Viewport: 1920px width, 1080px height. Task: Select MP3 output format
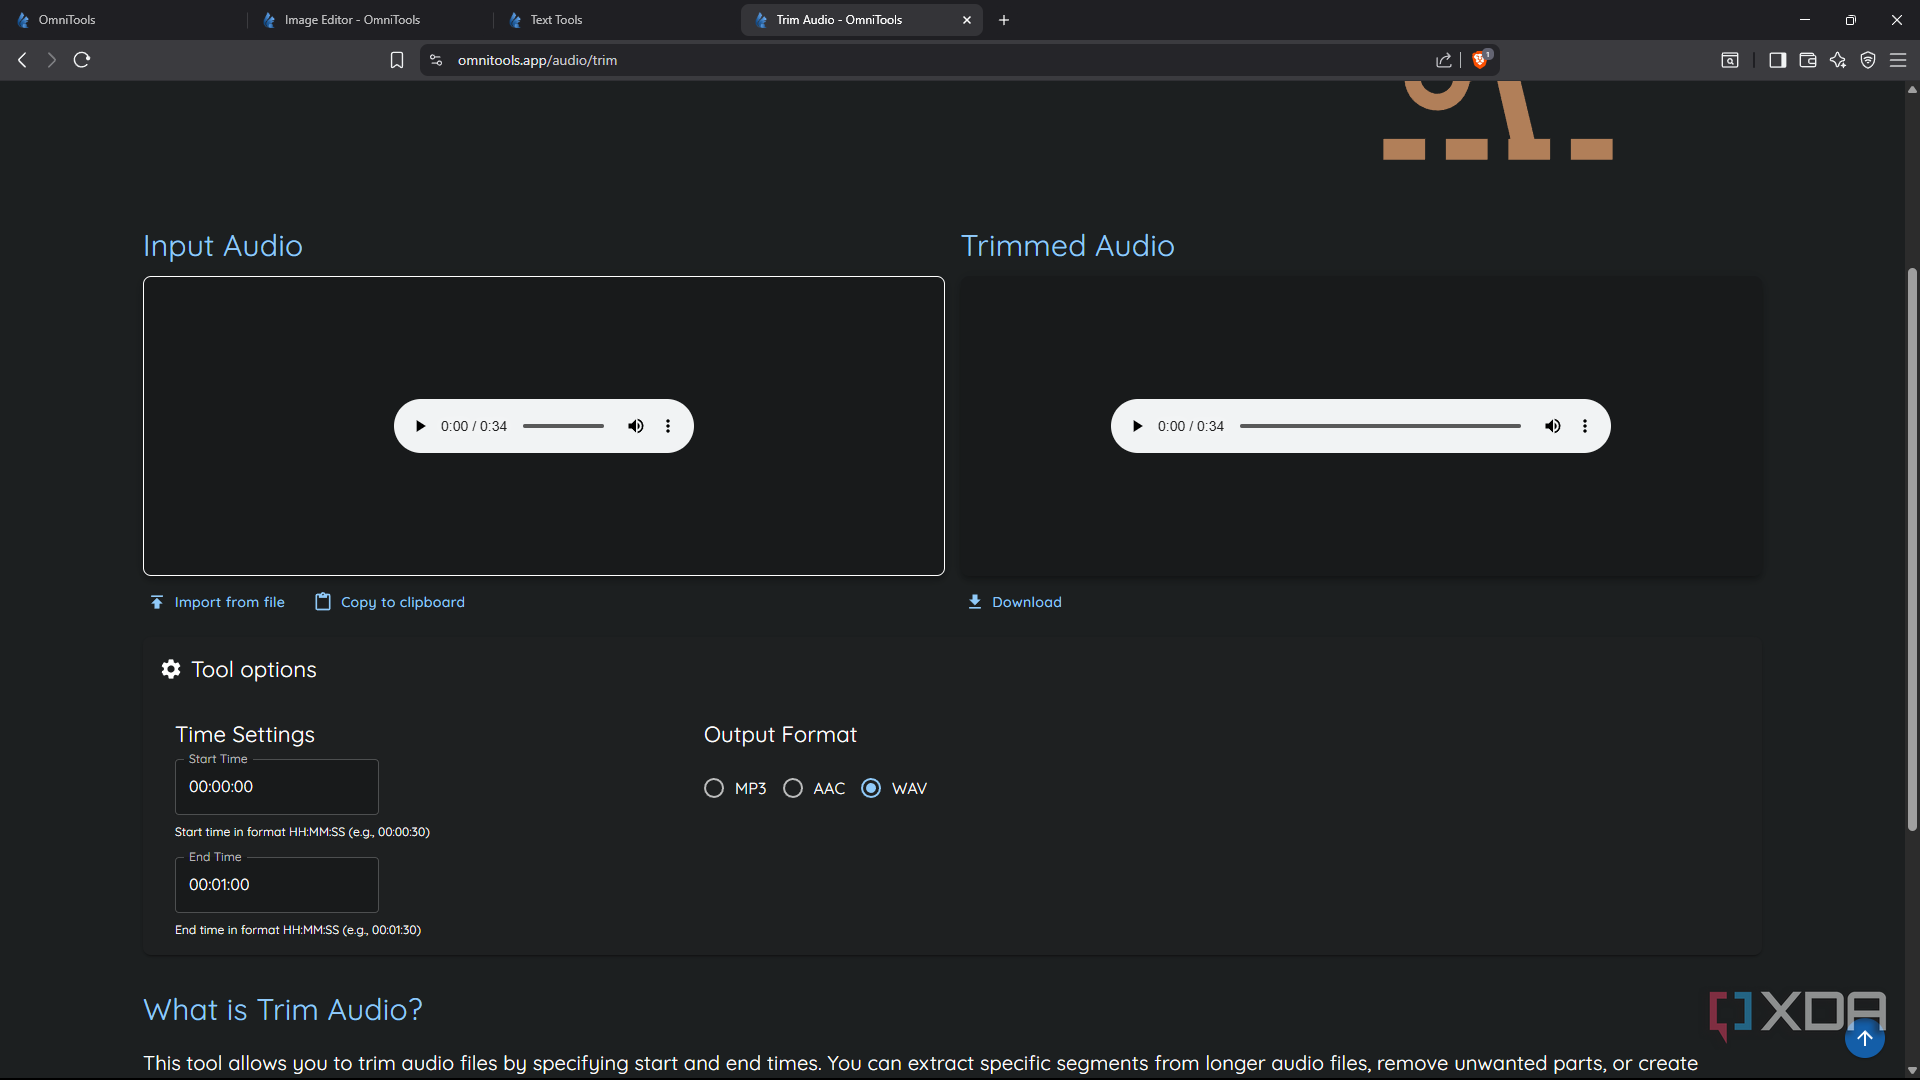pyautogui.click(x=714, y=789)
